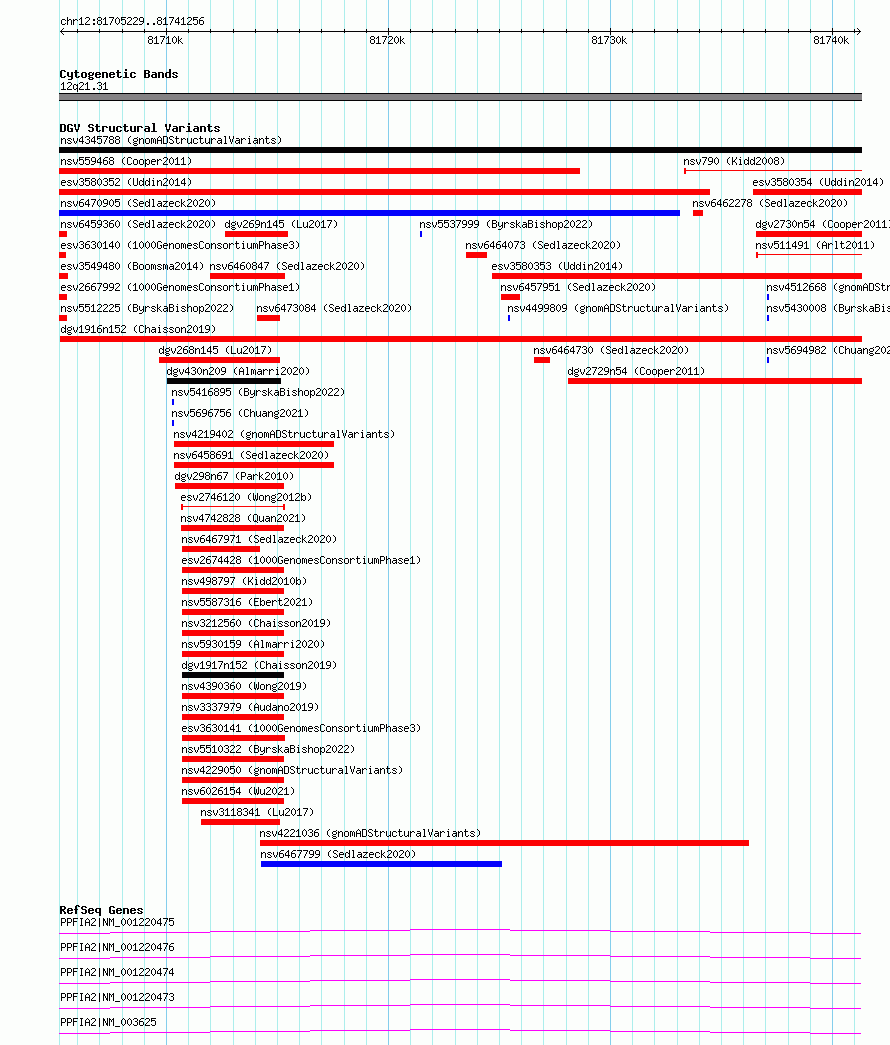Click the 81730k ruler position

pos(609,41)
